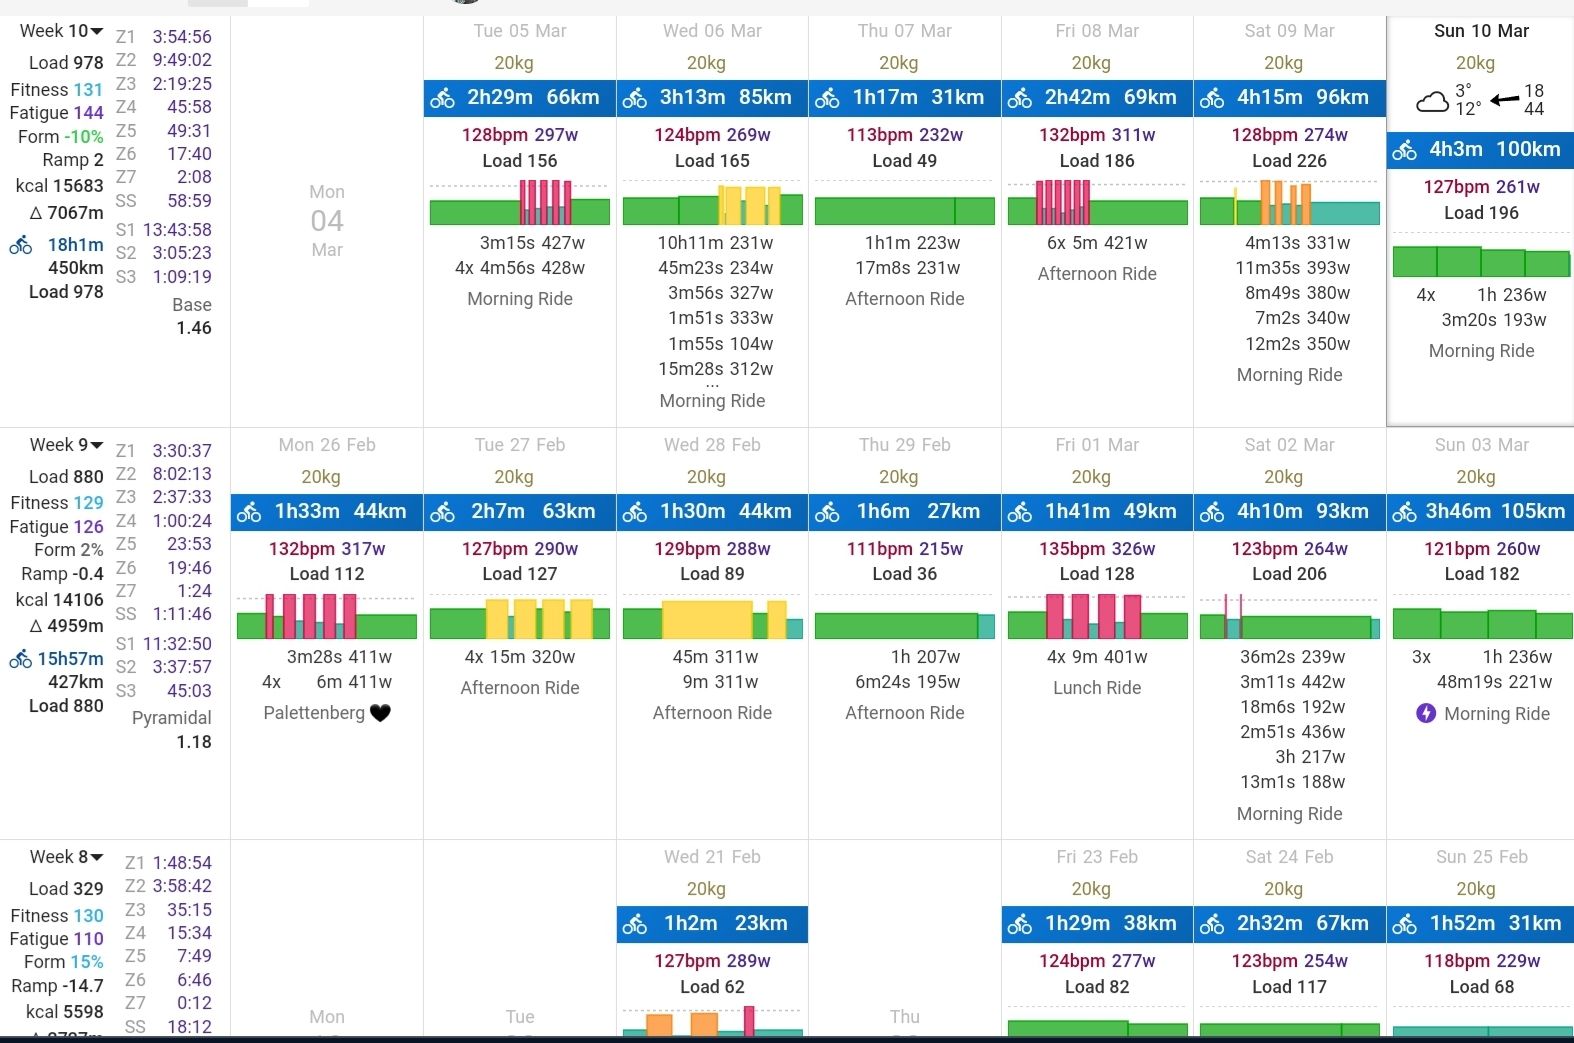Open Afternoon Ride on Fri 08 Mar
The width and height of the screenshot is (1574, 1043).
point(1097,274)
